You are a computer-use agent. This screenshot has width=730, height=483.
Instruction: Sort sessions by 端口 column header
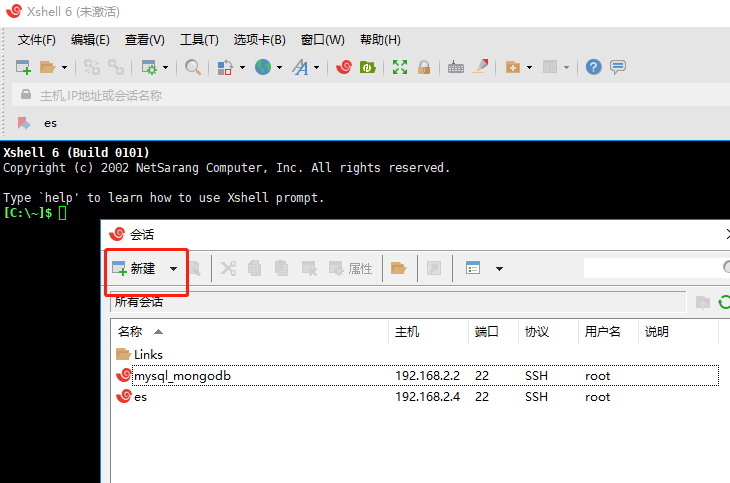(x=493, y=332)
